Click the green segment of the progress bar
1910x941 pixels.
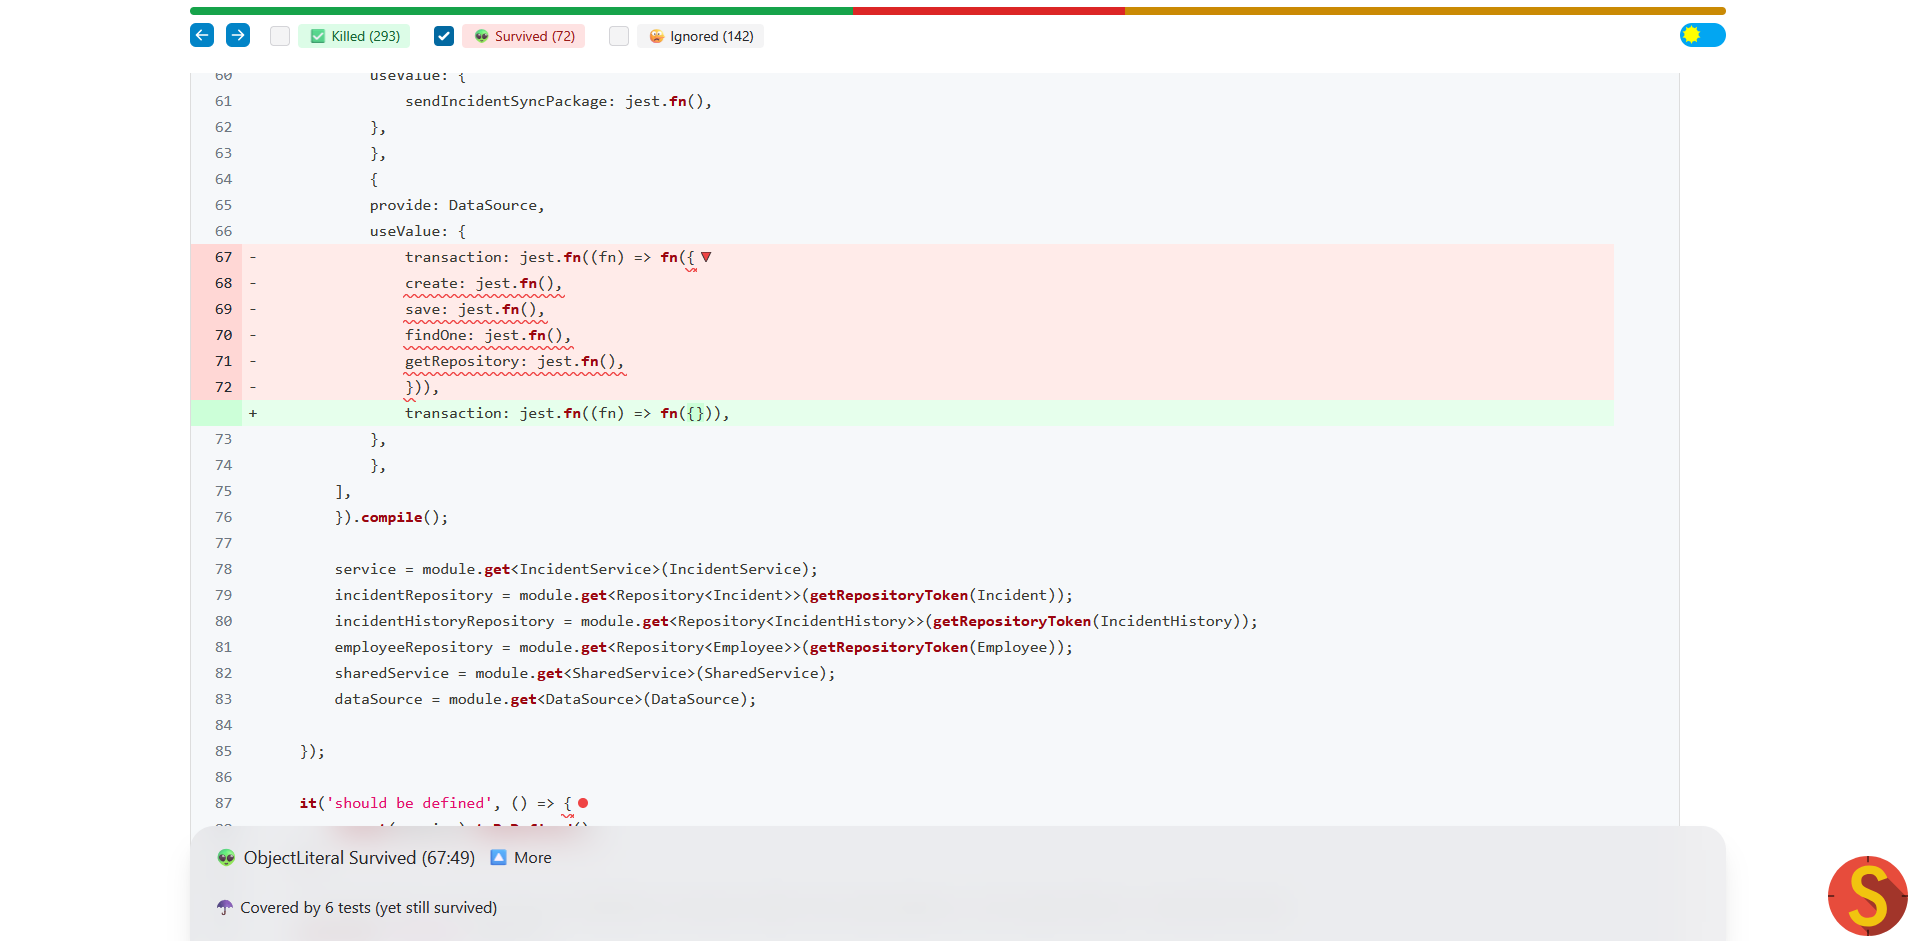(520, 11)
